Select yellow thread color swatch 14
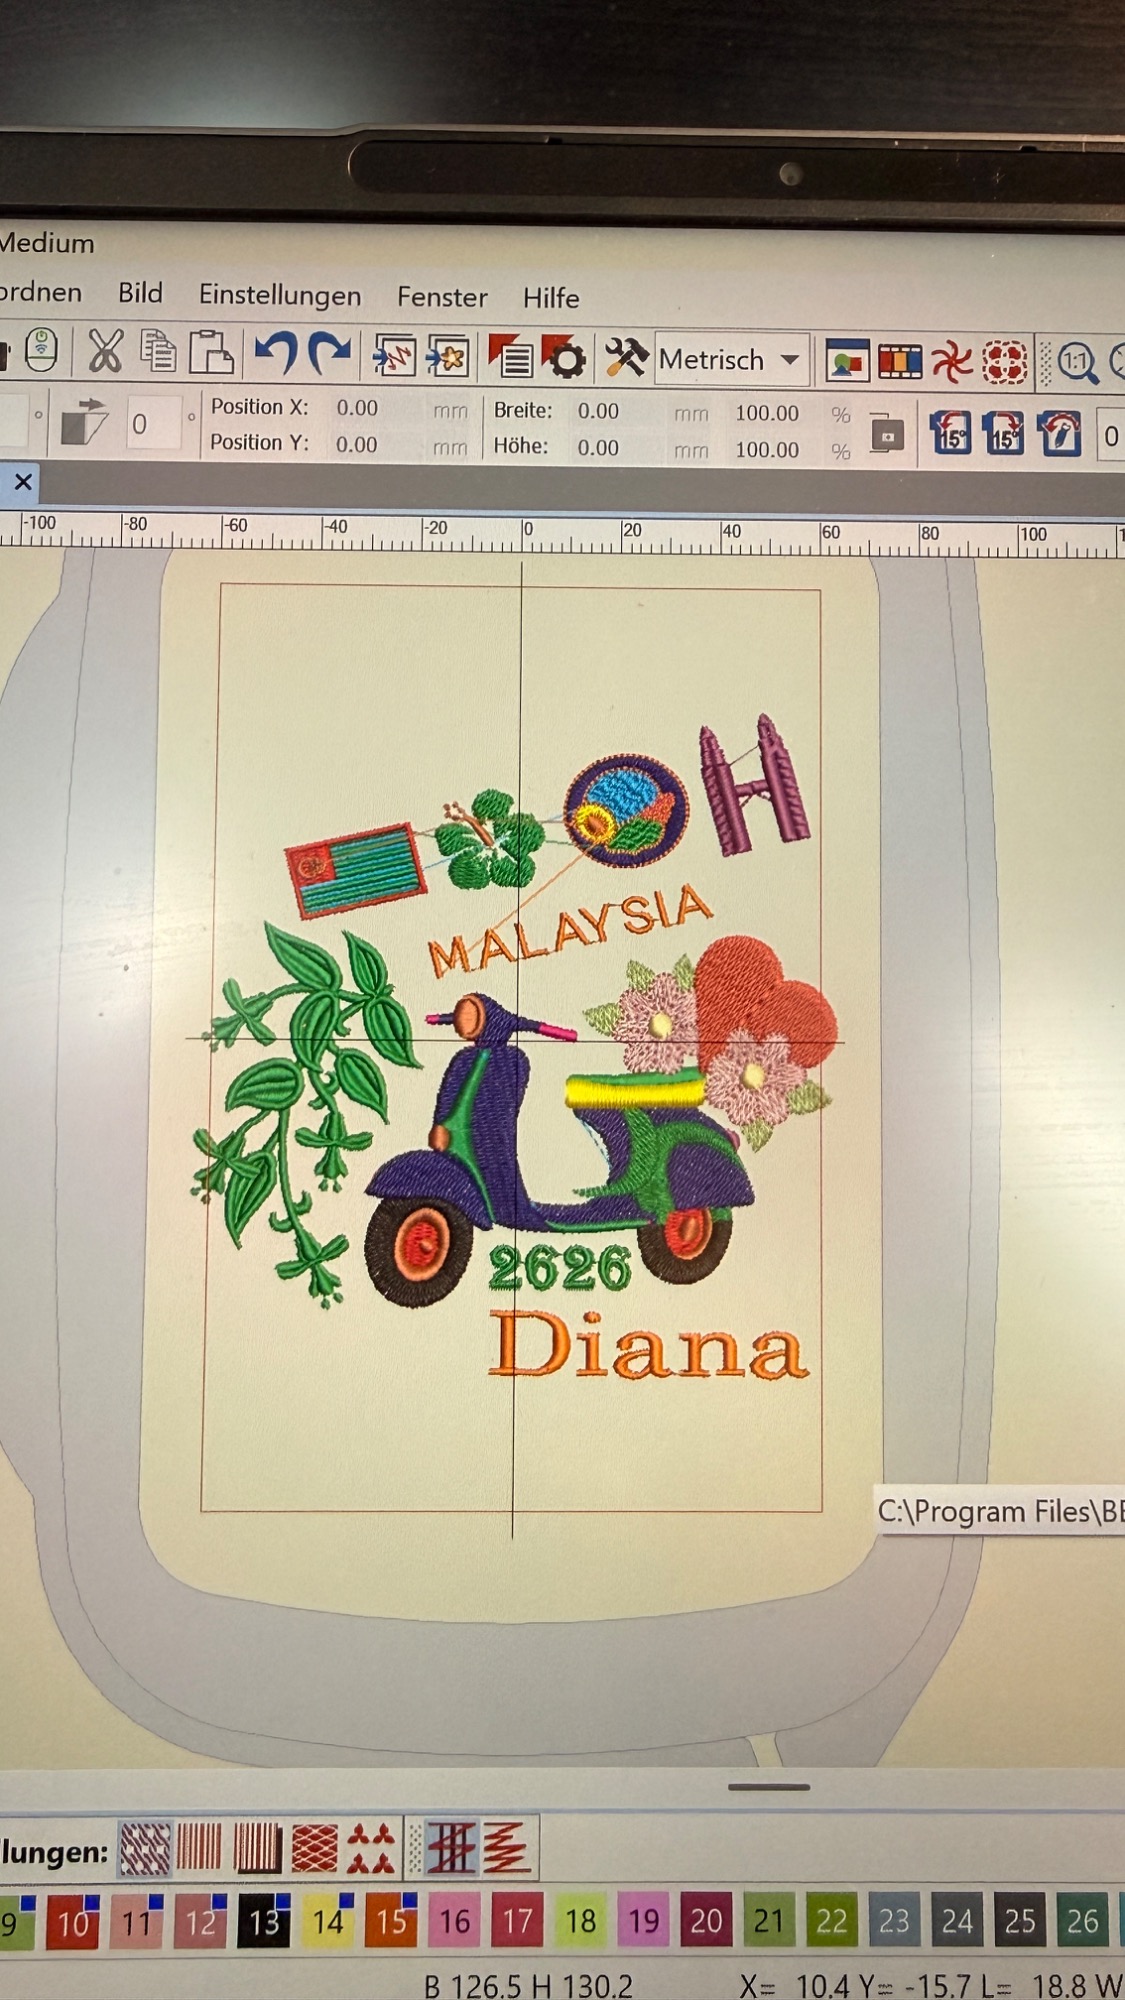 (328, 1920)
